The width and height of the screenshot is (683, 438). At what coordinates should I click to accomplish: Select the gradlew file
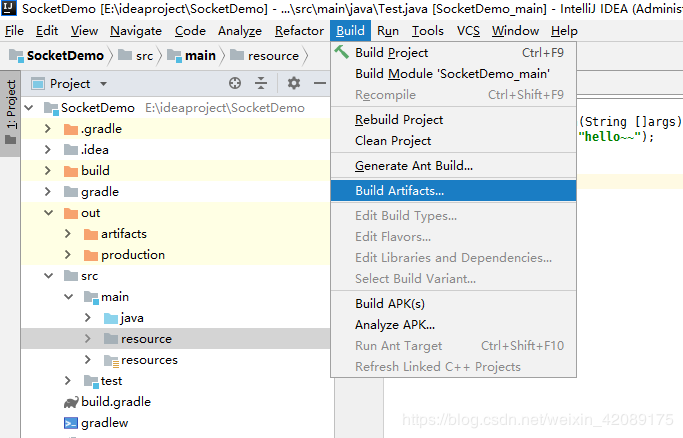tap(105, 423)
